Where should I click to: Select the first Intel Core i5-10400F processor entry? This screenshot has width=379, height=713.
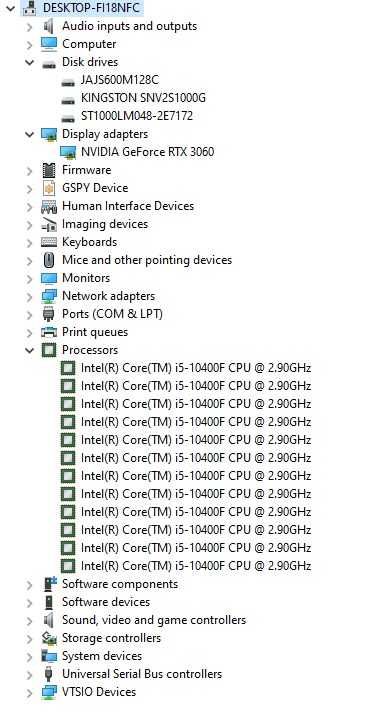196,368
